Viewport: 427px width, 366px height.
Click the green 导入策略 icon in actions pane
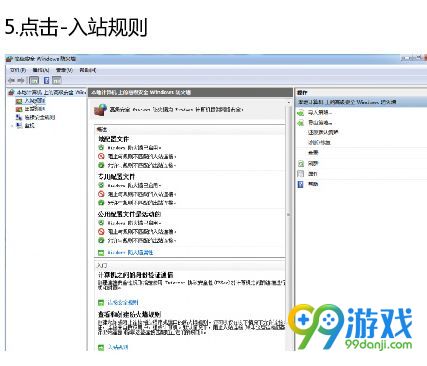point(301,113)
